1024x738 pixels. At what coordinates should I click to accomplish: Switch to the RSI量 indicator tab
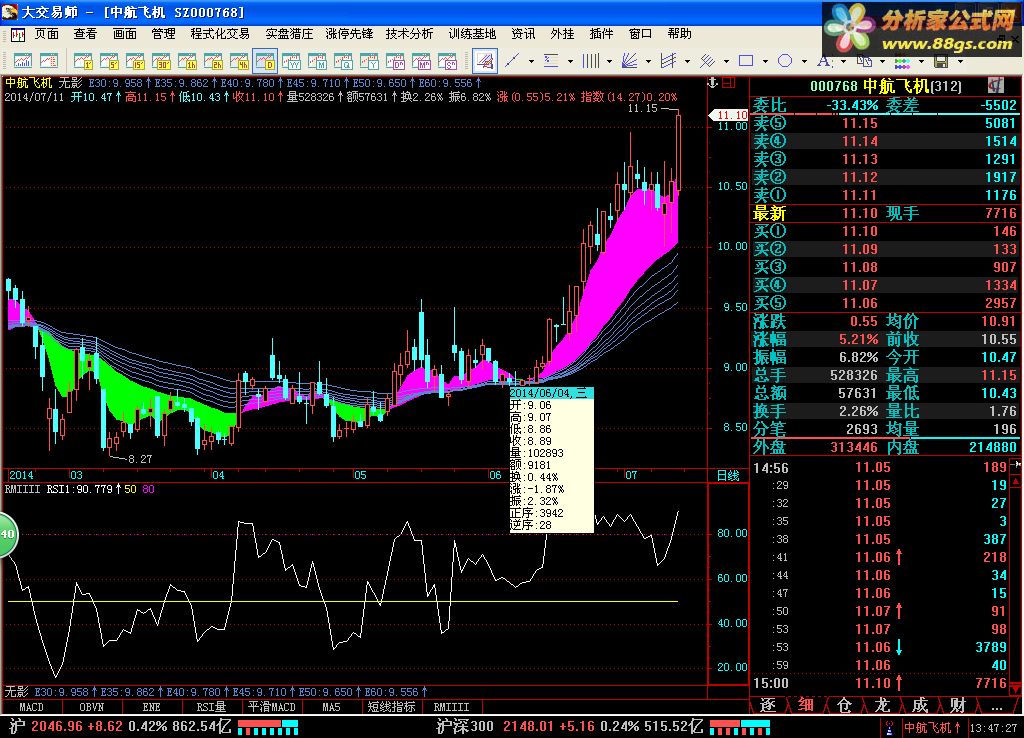pyautogui.click(x=211, y=707)
